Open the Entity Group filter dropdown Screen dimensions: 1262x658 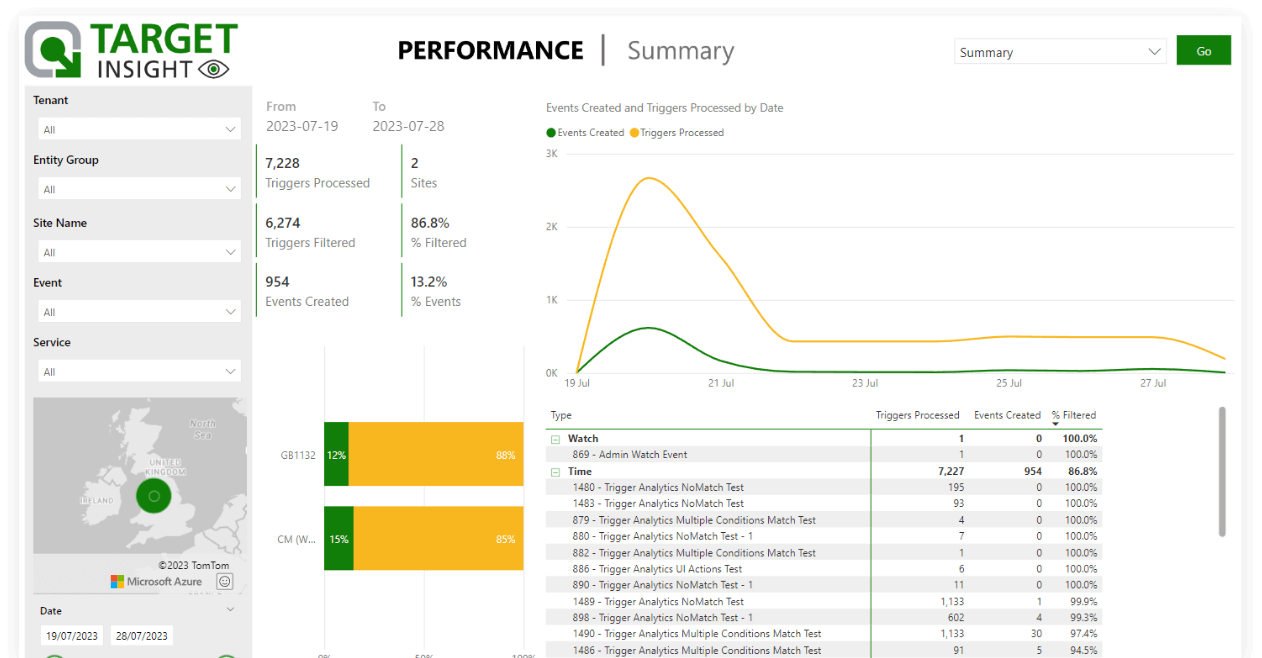pos(139,189)
